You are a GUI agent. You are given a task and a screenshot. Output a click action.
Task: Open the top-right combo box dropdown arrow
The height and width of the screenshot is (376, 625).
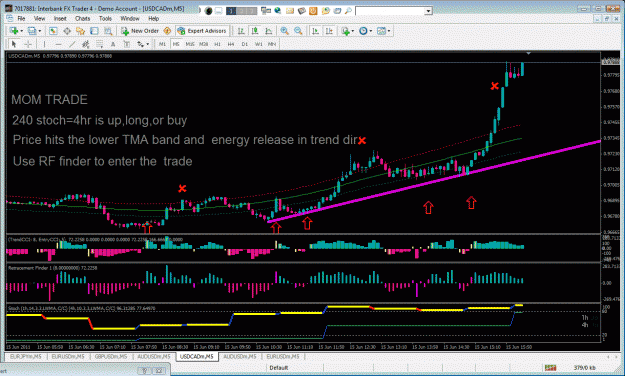pyautogui.click(x=428, y=11)
